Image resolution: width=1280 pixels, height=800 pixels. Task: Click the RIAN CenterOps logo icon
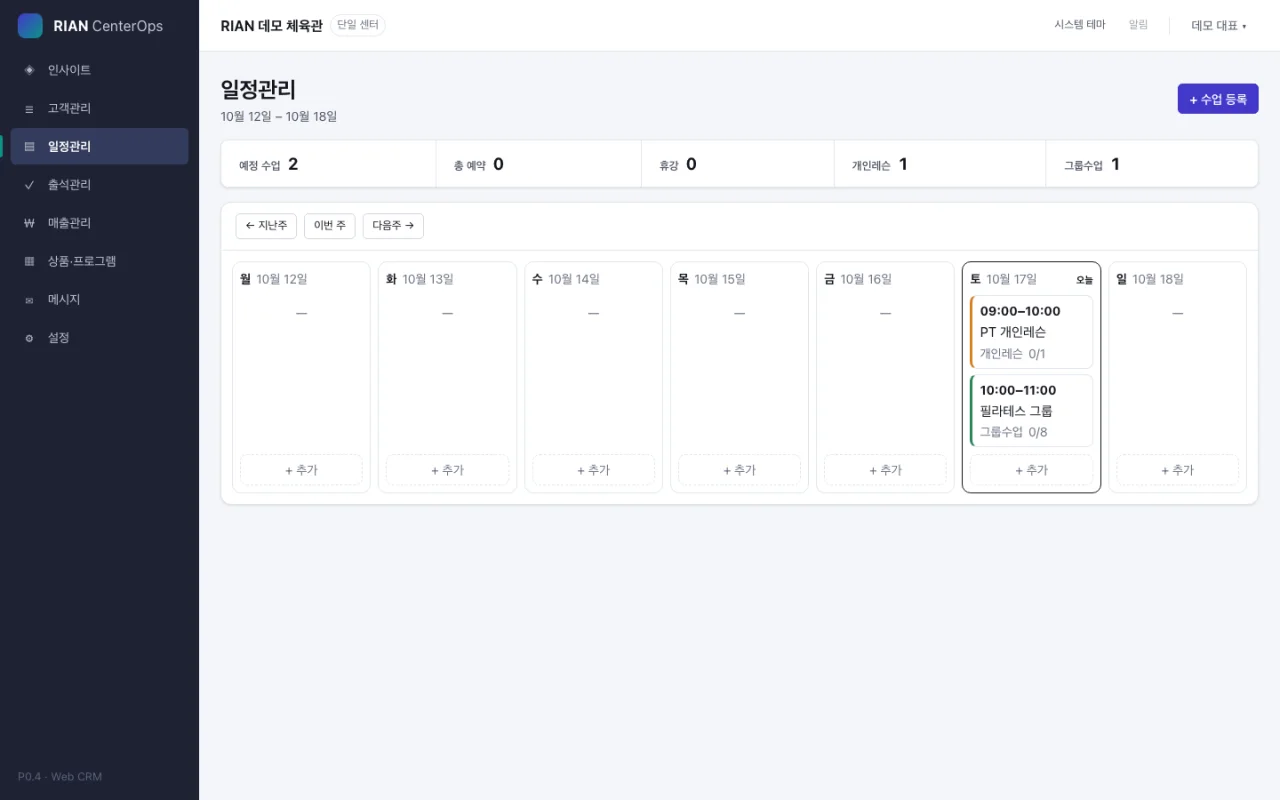(x=30, y=26)
